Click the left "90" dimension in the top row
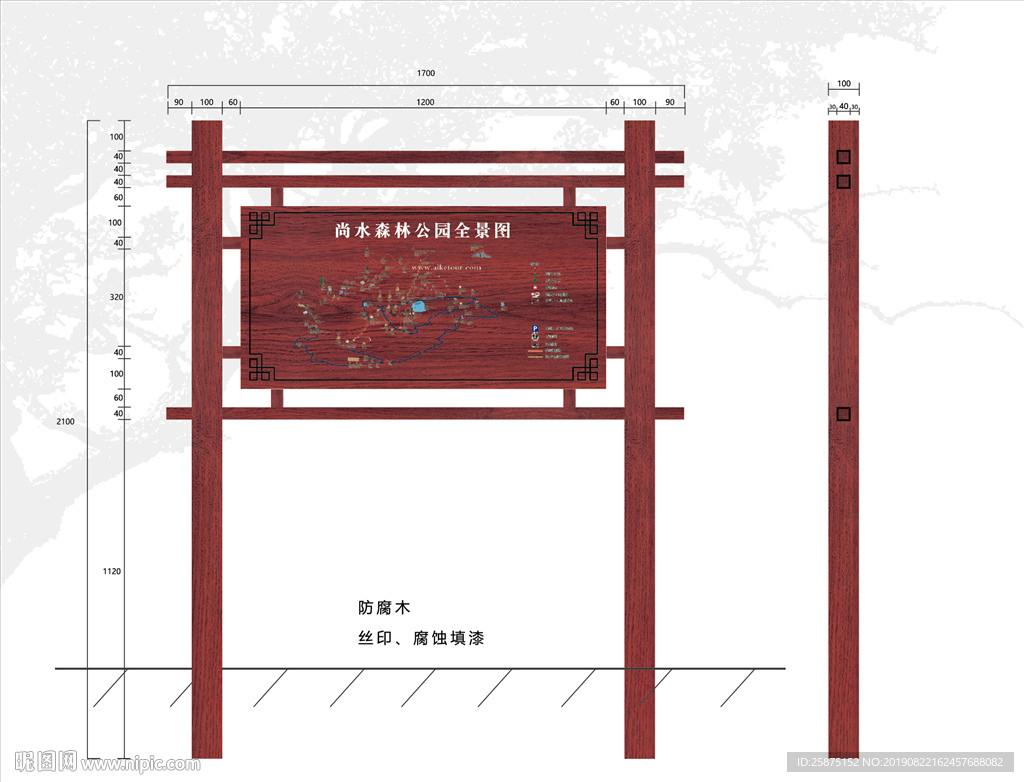This screenshot has height=782, width=1024. click(x=179, y=103)
